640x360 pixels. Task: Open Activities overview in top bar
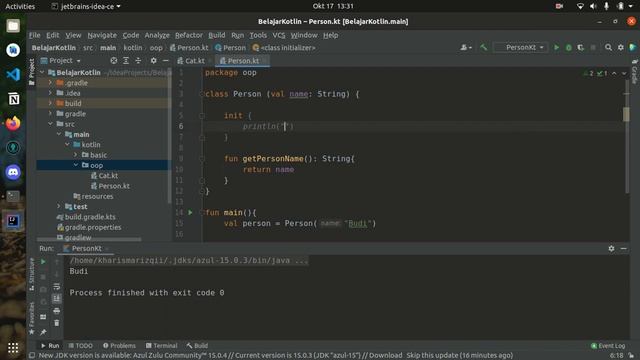point(20,6)
